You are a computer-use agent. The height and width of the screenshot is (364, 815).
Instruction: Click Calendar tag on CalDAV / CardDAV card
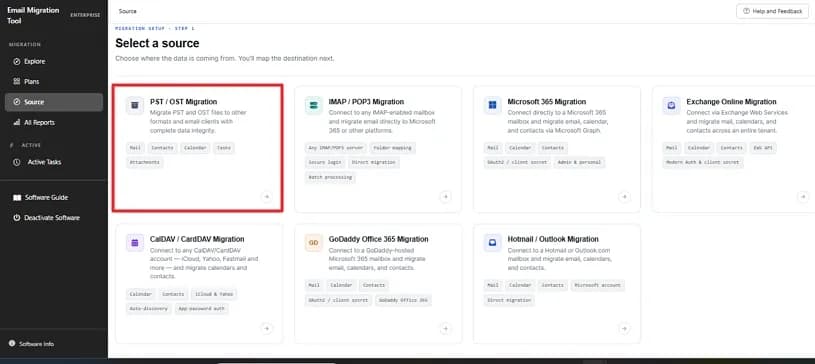pos(141,294)
